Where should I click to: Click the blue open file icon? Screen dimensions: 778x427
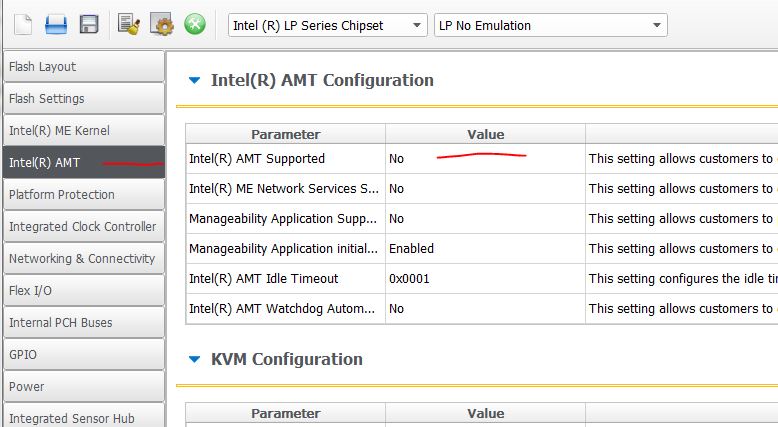coord(56,25)
